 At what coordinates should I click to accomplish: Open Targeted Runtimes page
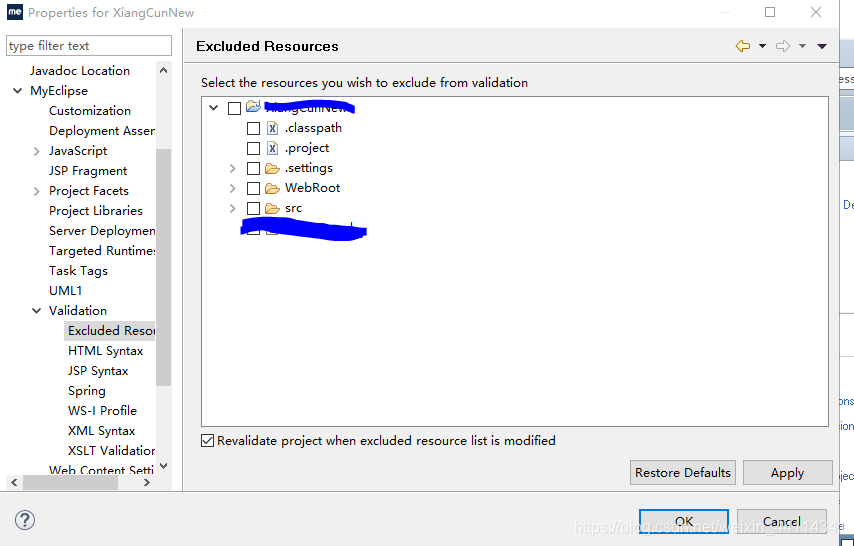pos(102,251)
